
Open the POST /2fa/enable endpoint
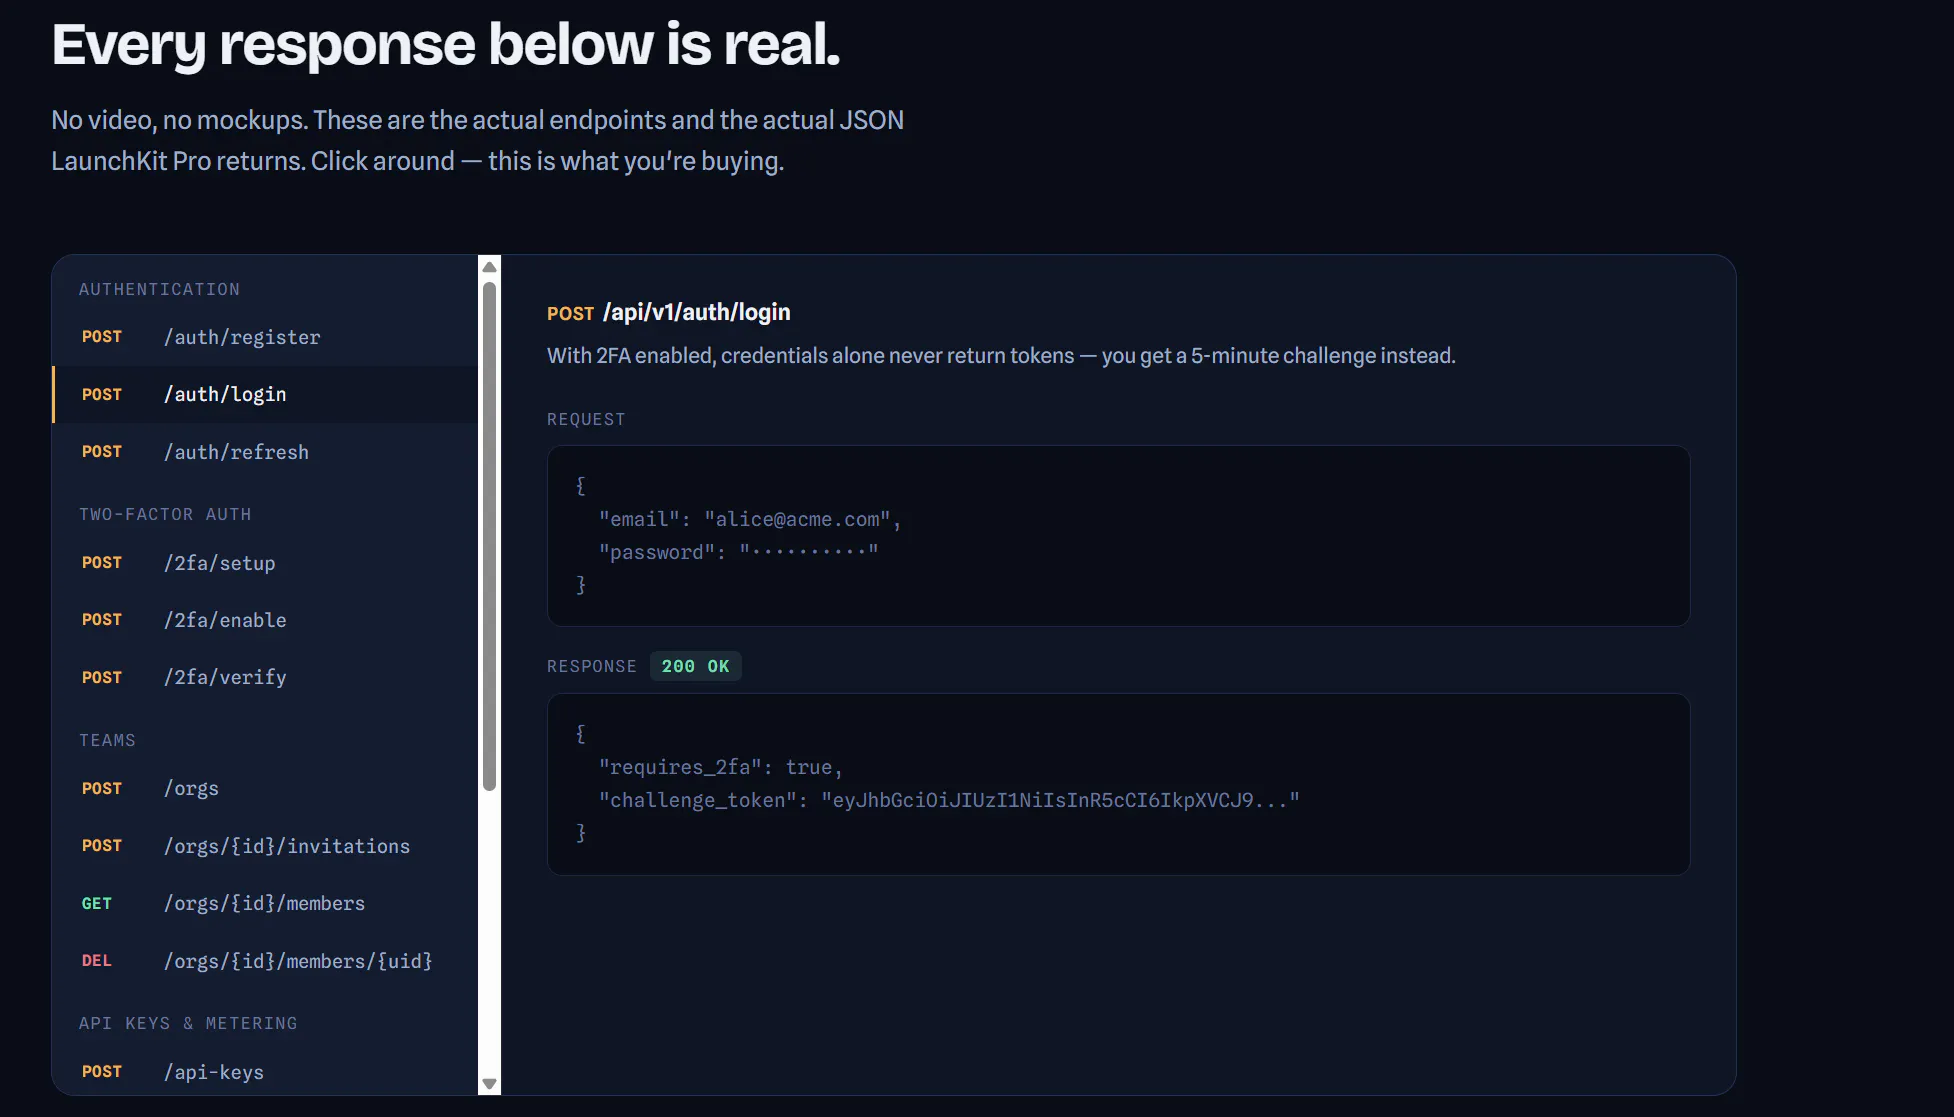click(x=265, y=620)
